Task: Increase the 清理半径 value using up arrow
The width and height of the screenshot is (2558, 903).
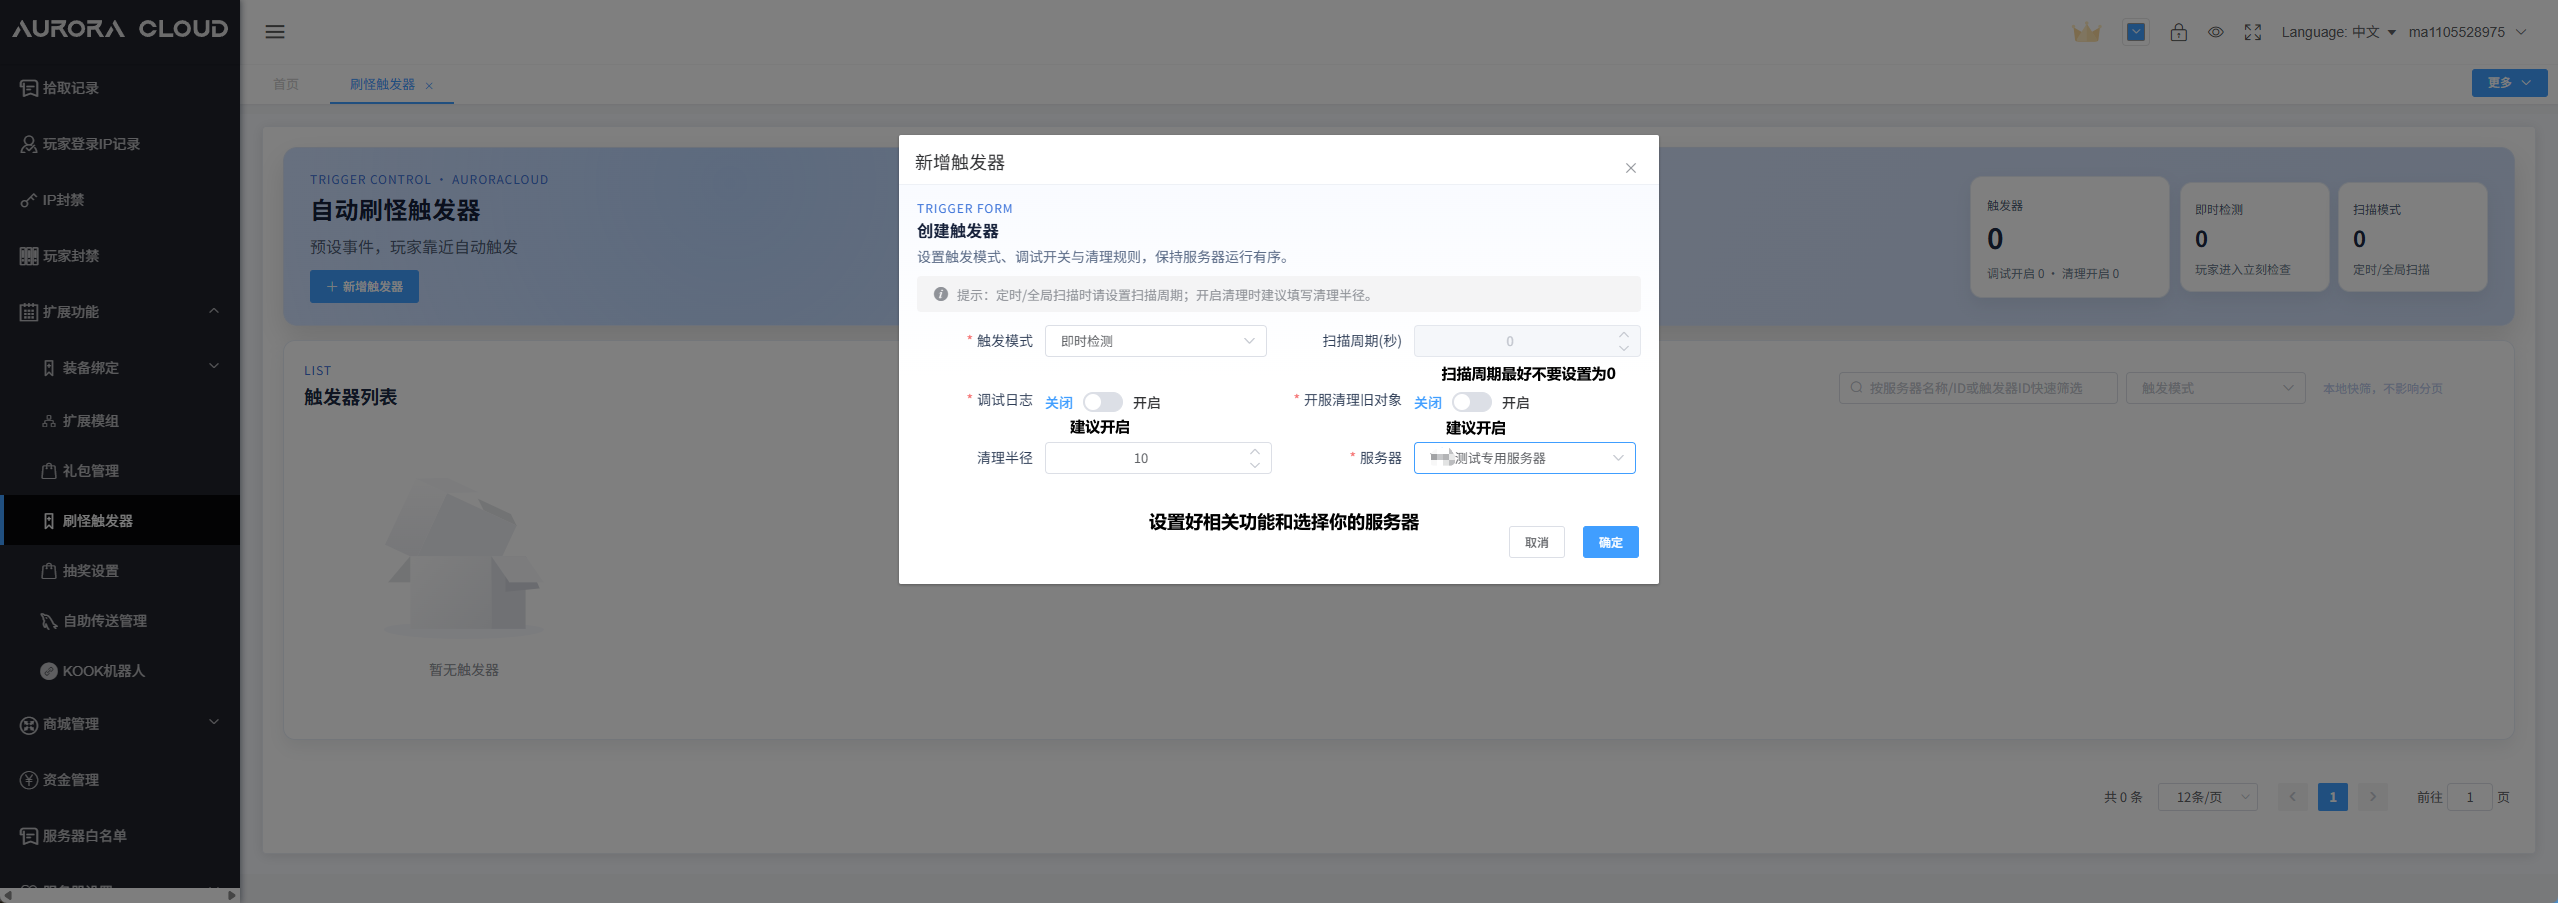Action: click(x=1255, y=451)
